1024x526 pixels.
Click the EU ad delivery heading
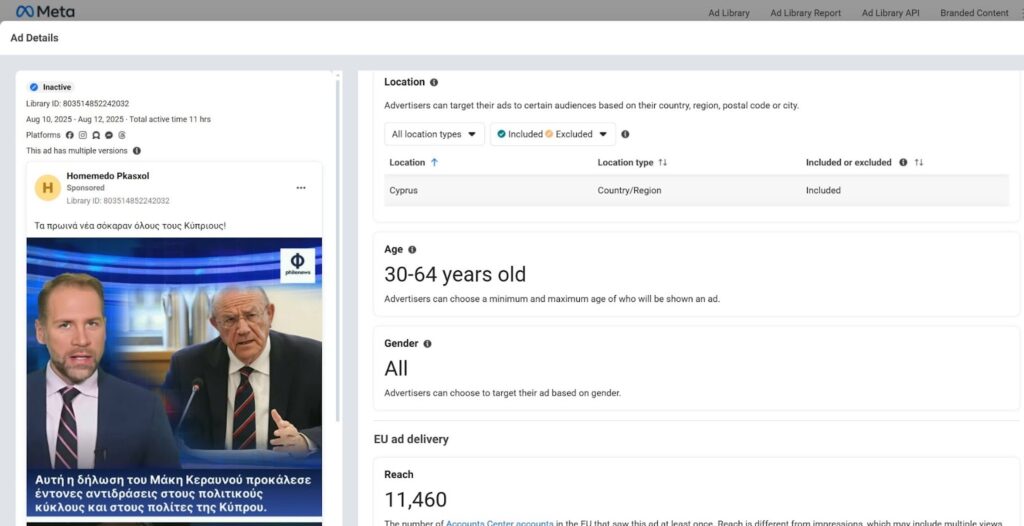411,439
